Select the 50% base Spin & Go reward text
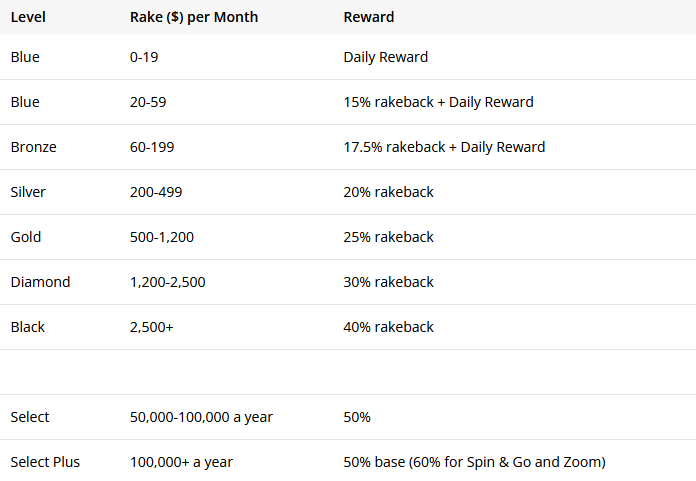The image size is (696, 481). [475, 462]
